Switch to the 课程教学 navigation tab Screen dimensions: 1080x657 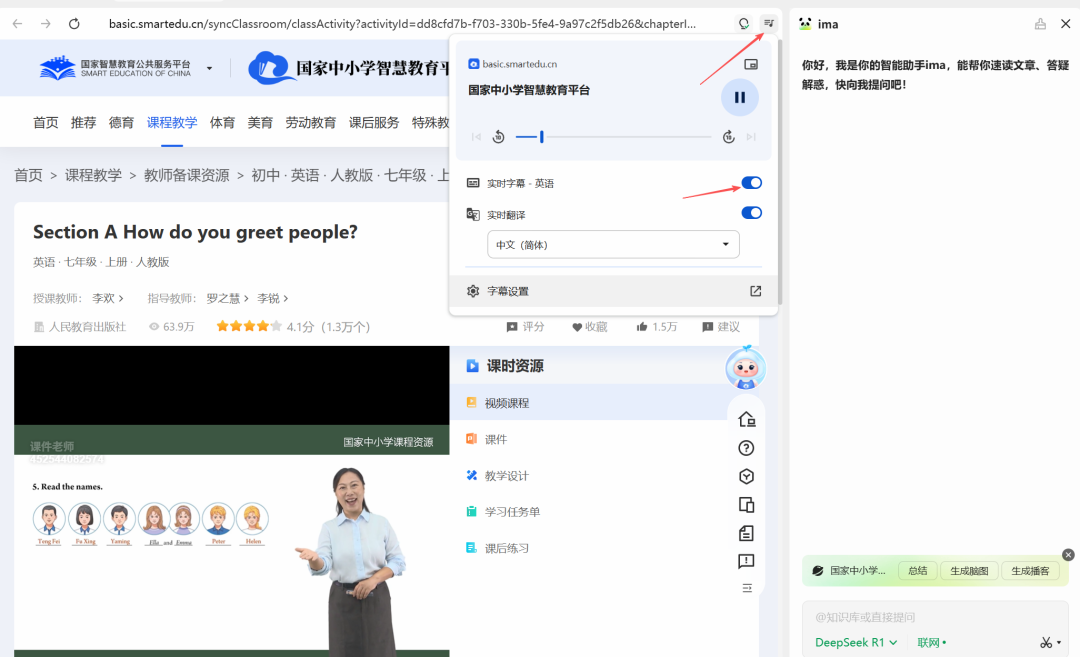coord(172,122)
